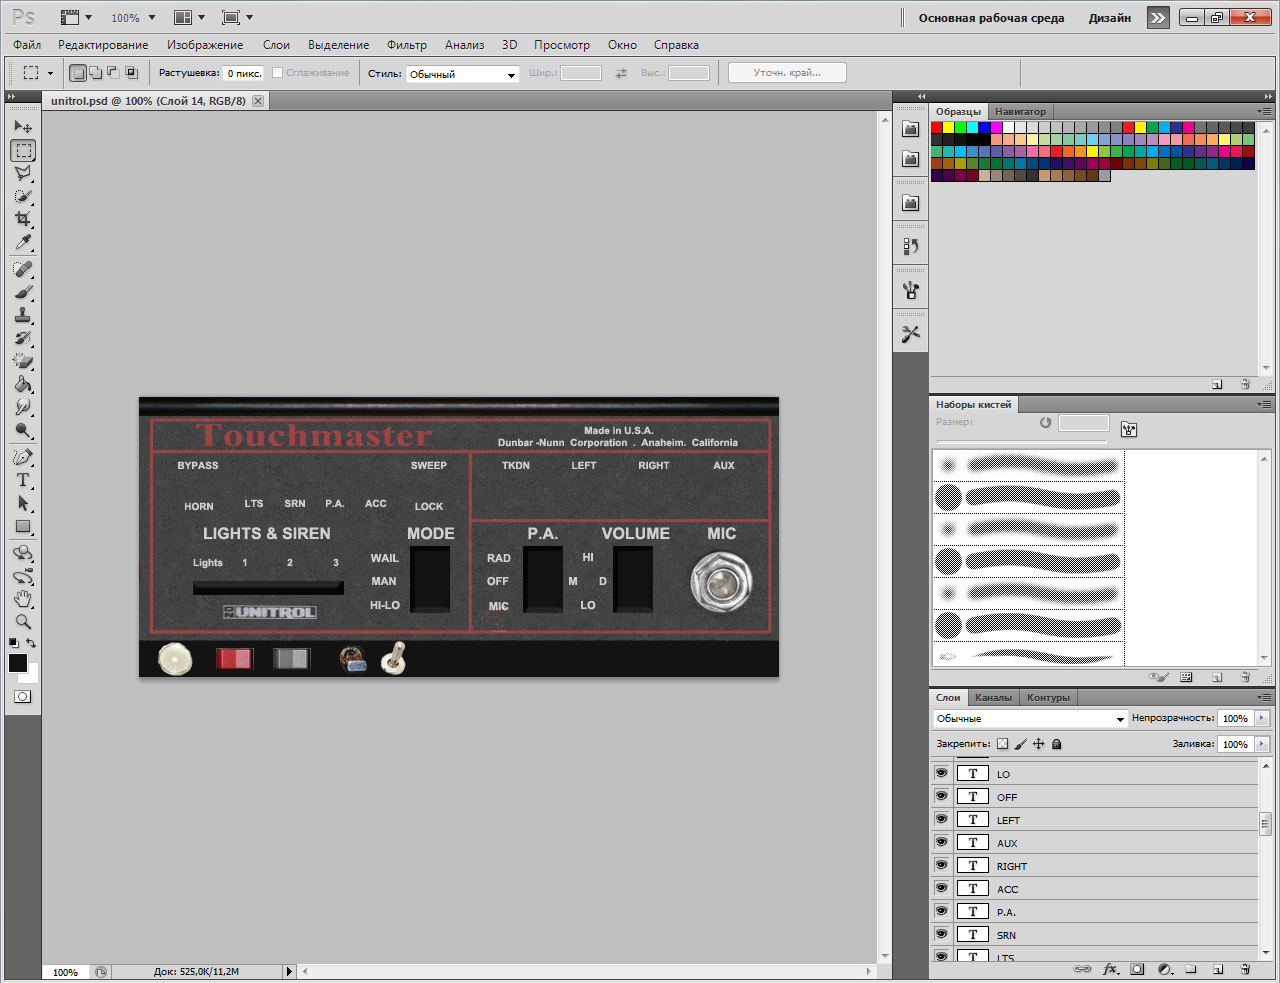Select the Zoom tool in toolbox

coord(23,622)
